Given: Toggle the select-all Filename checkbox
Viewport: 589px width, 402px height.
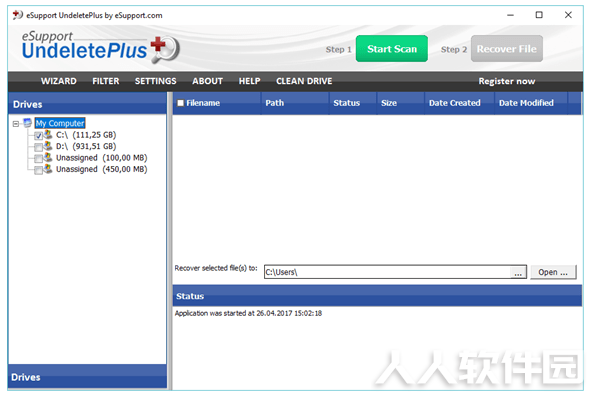Looking at the screenshot, I should click(181, 103).
